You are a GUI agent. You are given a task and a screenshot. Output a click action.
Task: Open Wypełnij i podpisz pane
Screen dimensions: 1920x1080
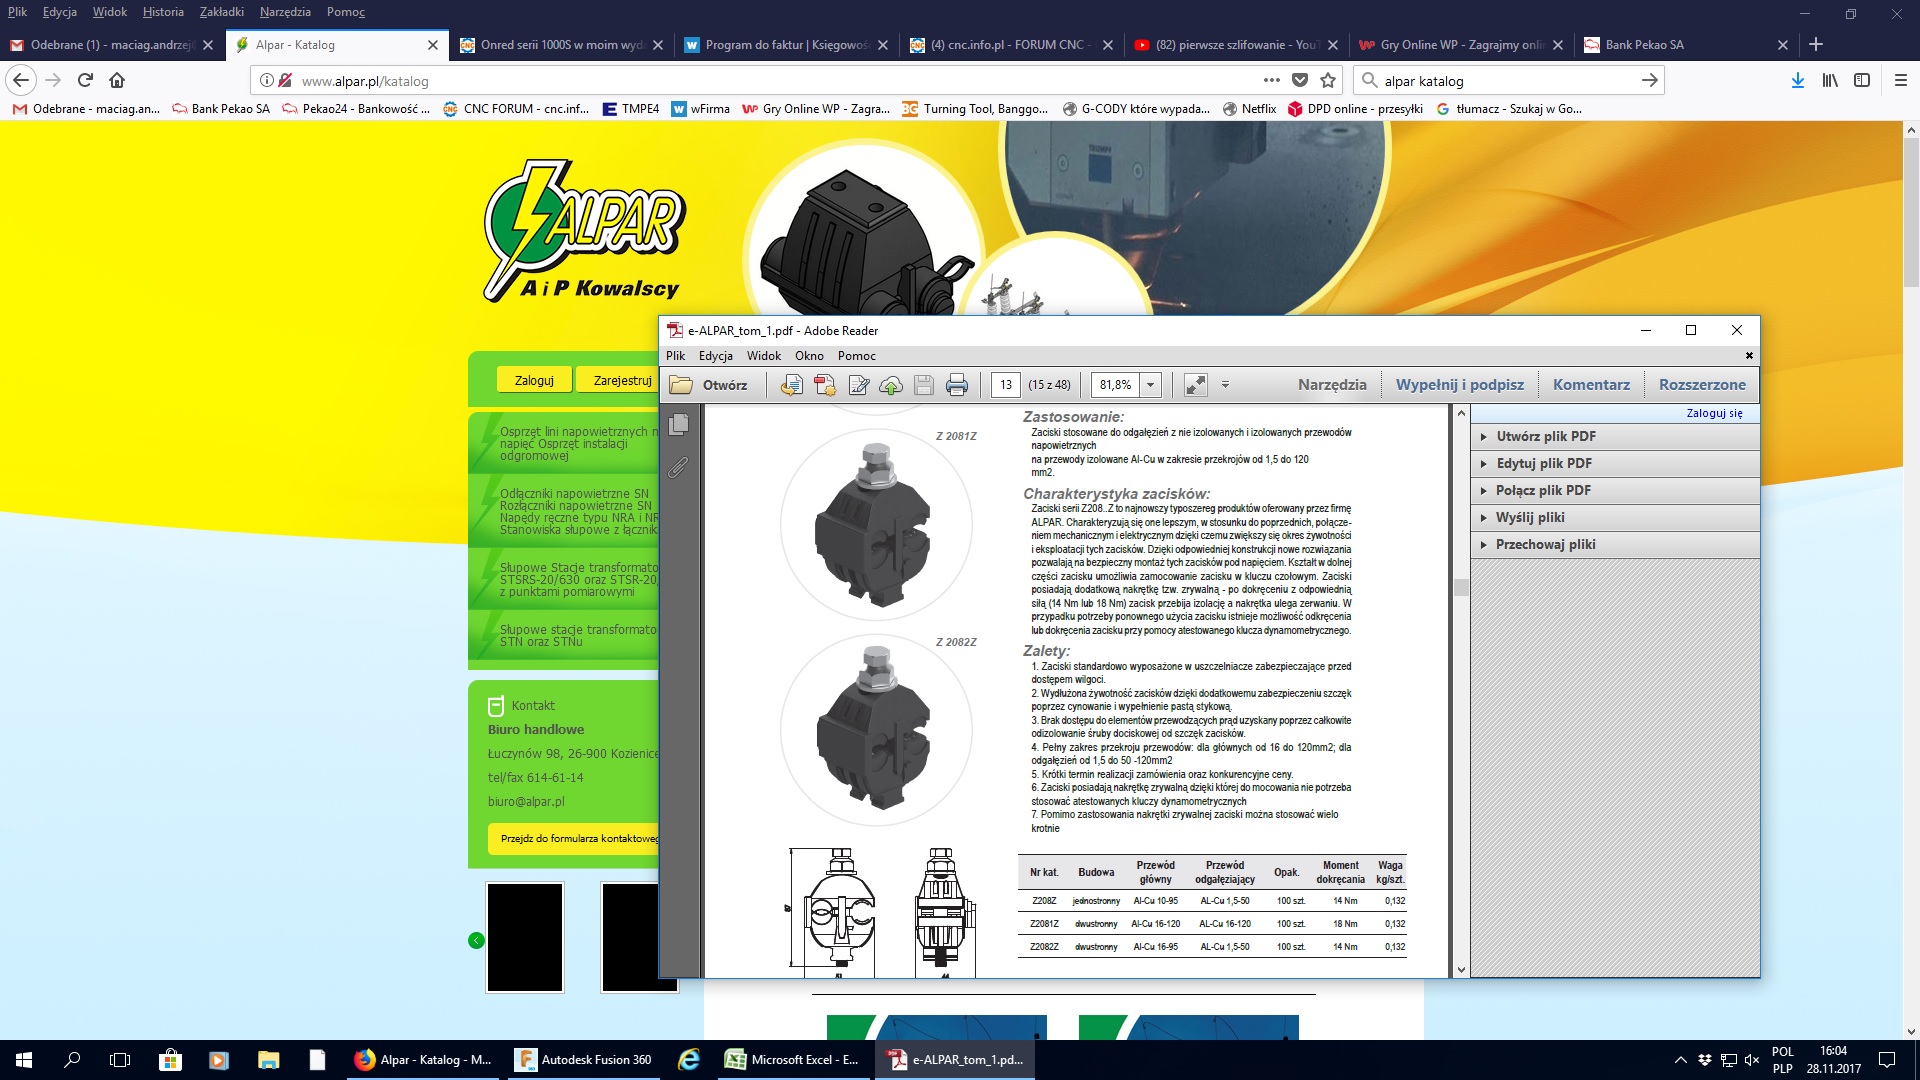pyautogui.click(x=1460, y=385)
